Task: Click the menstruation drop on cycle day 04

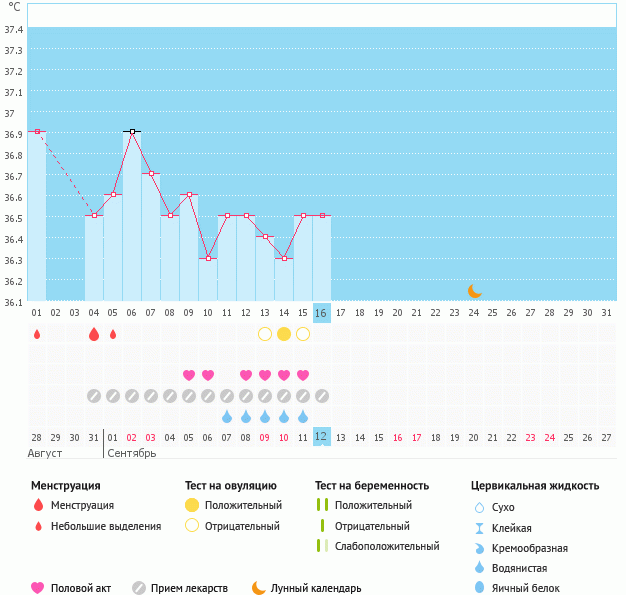Action: tap(94, 334)
